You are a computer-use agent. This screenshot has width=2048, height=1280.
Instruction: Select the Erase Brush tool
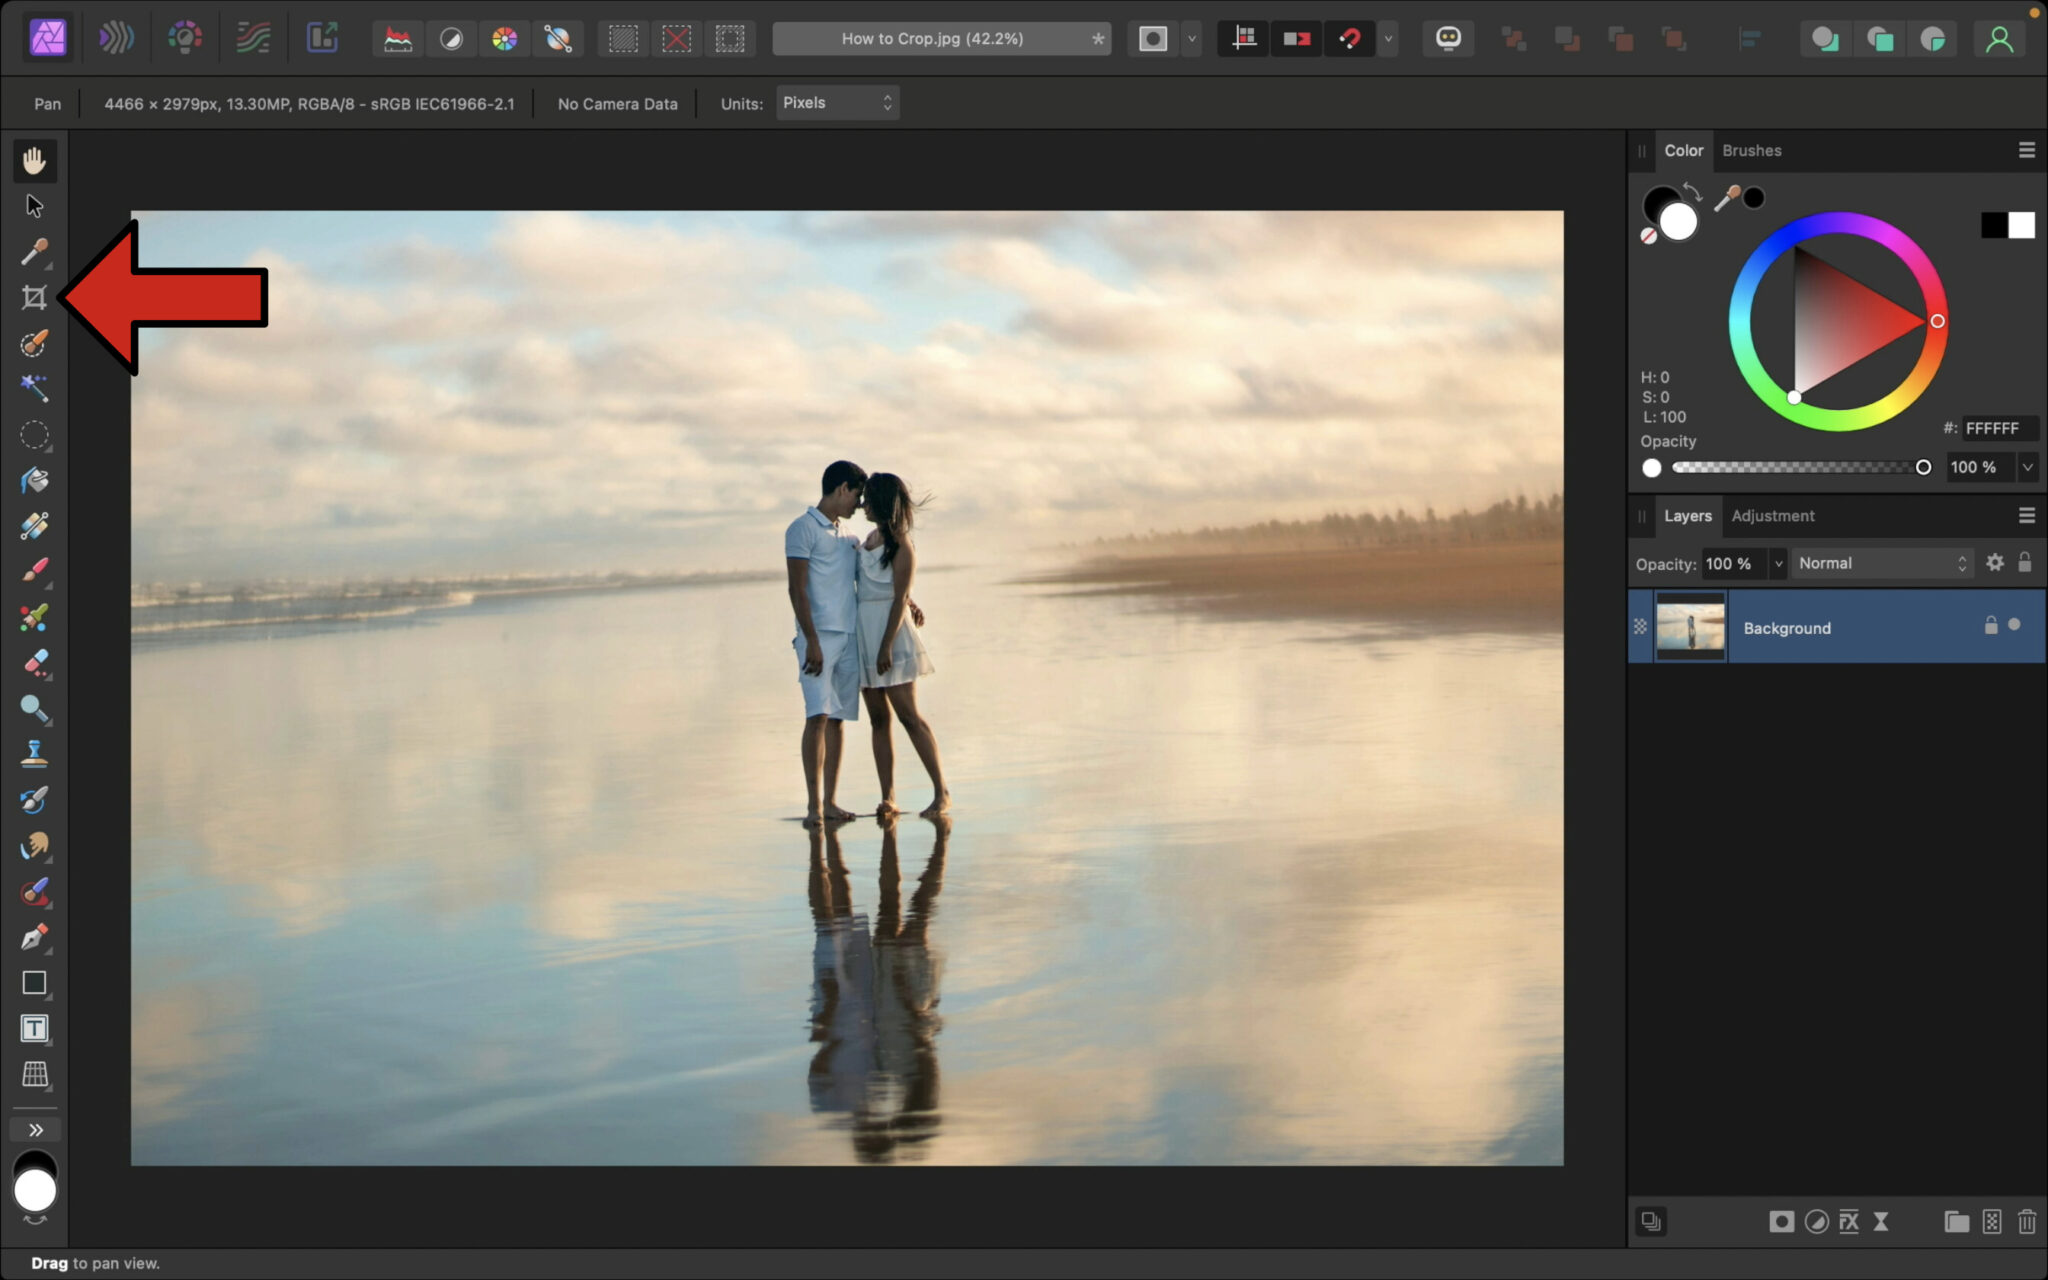pos(34,662)
